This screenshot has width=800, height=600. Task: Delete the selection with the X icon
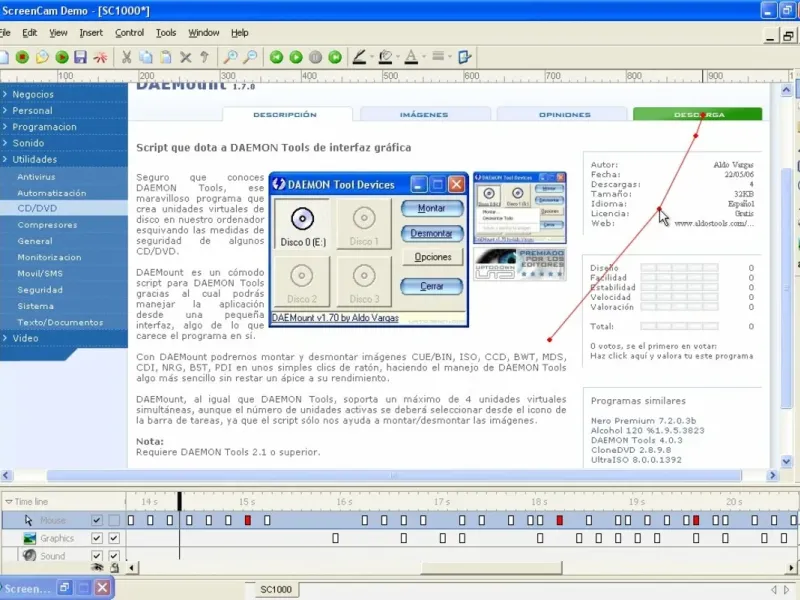(186, 57)
